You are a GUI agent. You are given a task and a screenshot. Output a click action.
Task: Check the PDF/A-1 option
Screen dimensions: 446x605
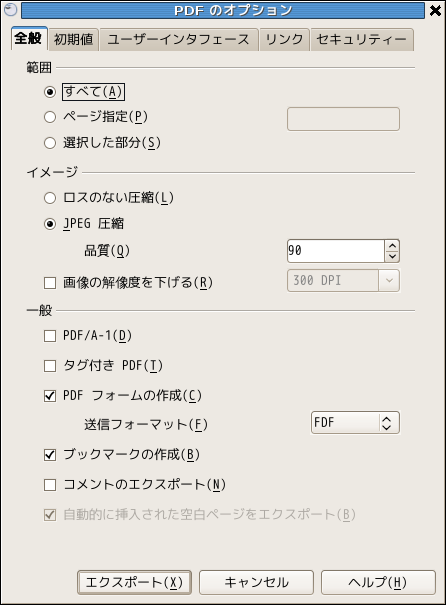[x=50, y=336]
